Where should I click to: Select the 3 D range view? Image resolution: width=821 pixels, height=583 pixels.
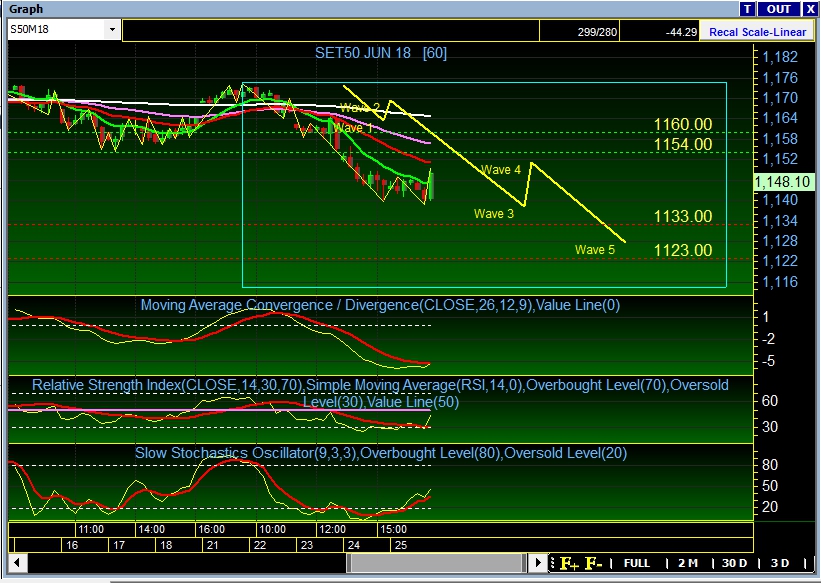(780, 564)
